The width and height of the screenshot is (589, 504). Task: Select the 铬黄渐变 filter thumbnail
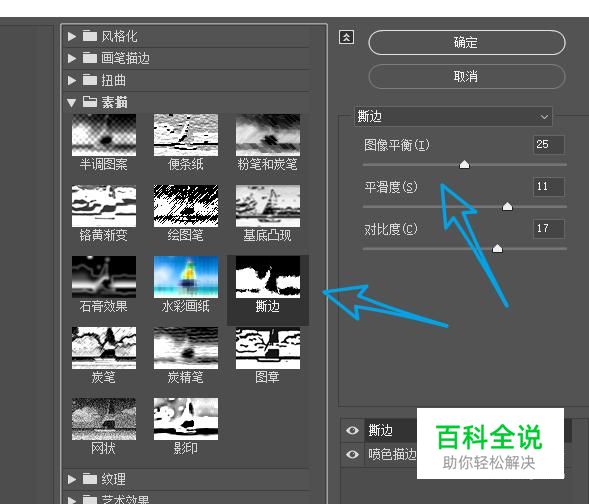(104, 206)
